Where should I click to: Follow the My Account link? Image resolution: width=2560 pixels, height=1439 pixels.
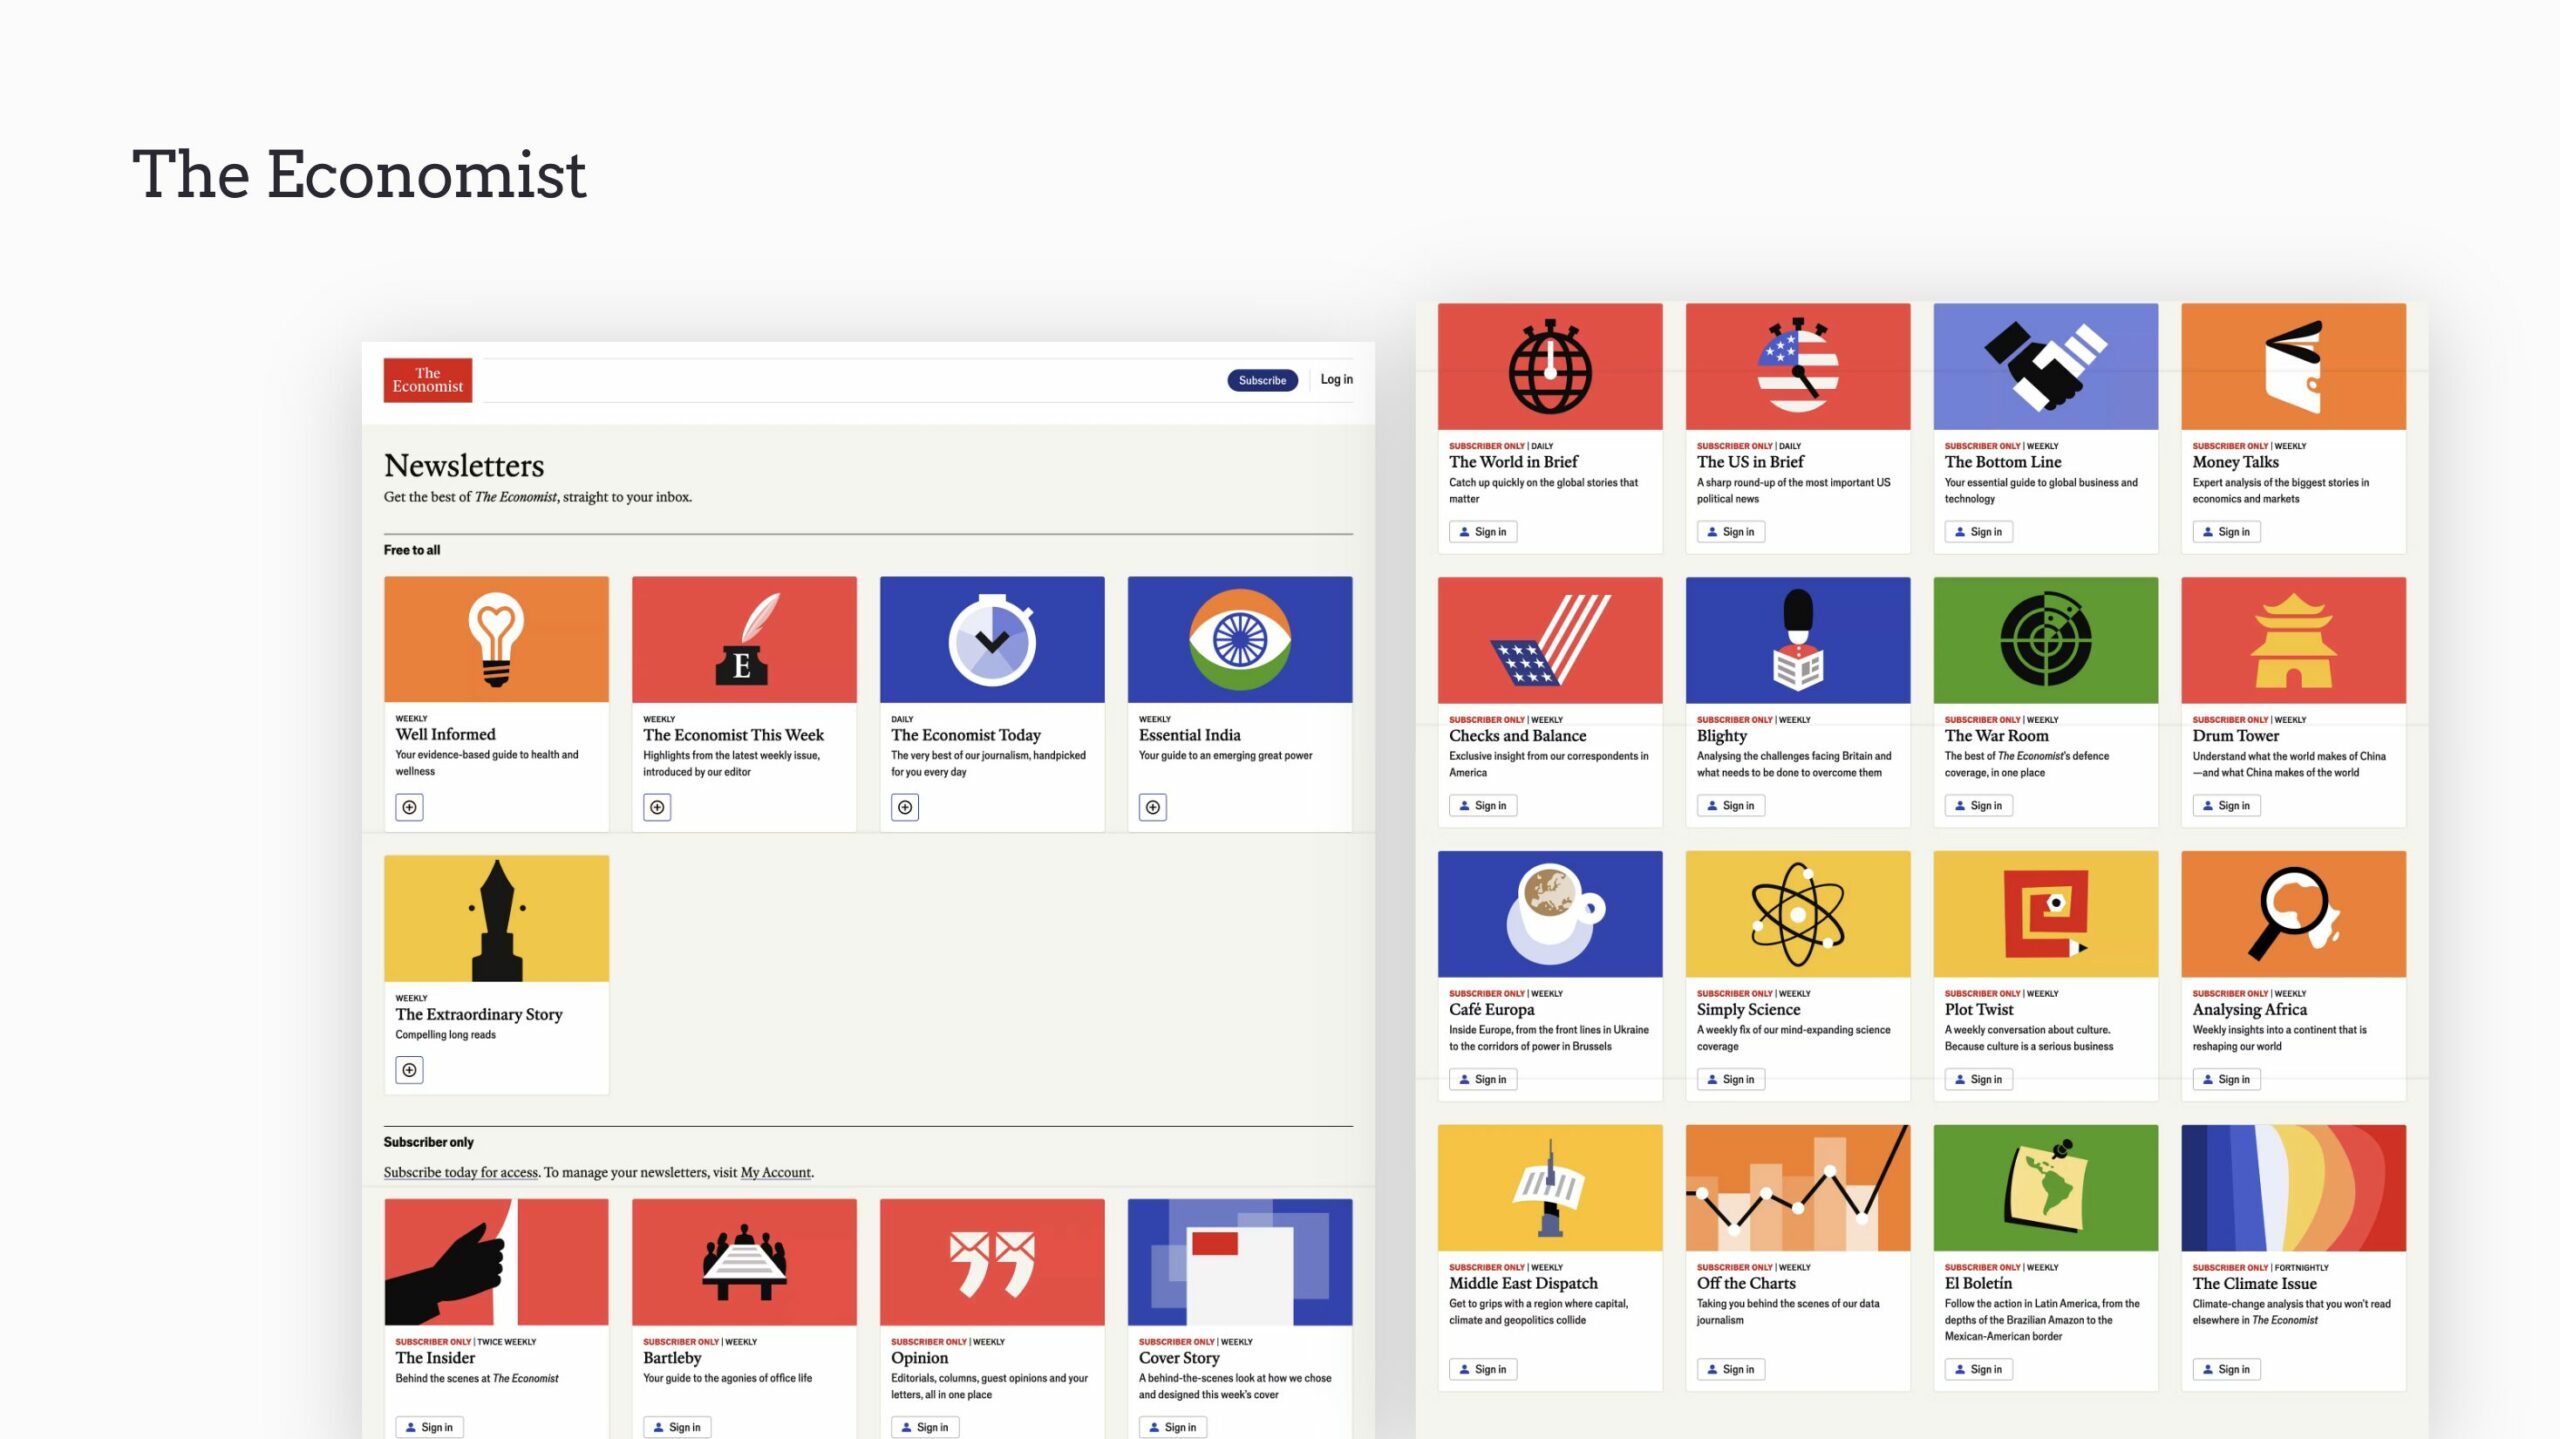click(775, 1172)
